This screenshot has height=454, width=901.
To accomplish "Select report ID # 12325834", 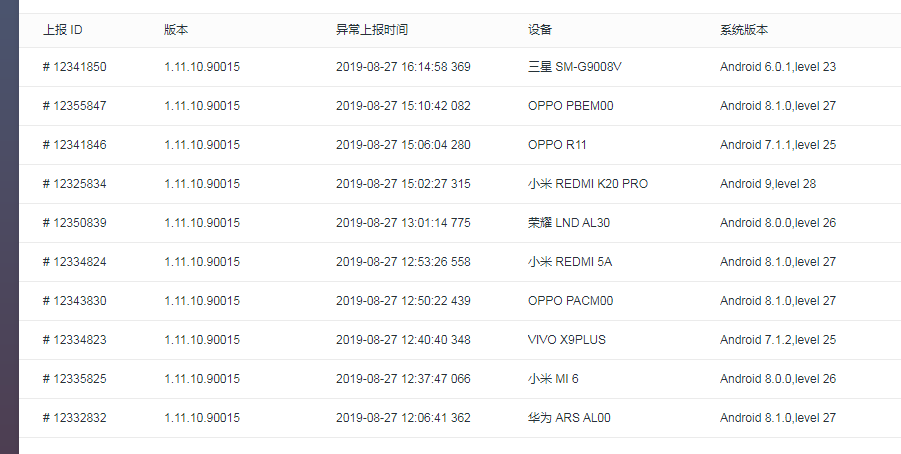I will pyautogui.click(x=74, y=184).
